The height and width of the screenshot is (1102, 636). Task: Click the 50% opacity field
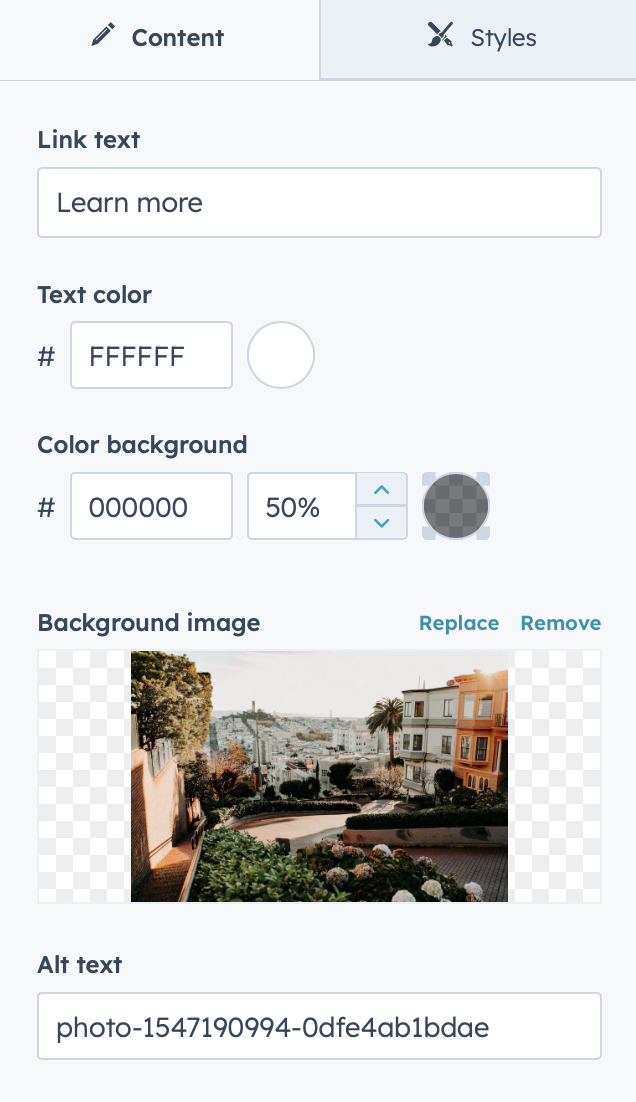(x=301, y=506)
